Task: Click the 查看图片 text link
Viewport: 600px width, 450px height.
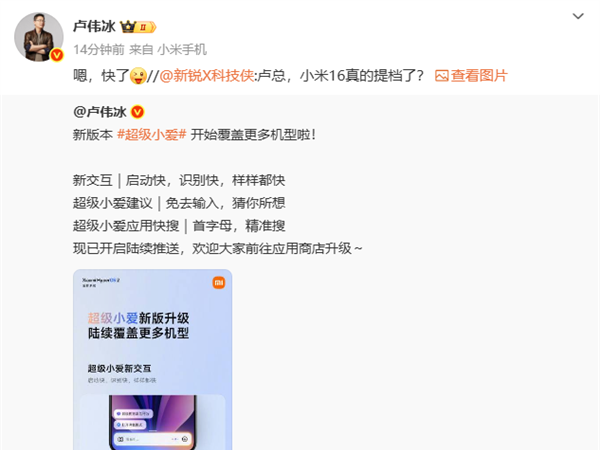Action: tap(479, 76)
